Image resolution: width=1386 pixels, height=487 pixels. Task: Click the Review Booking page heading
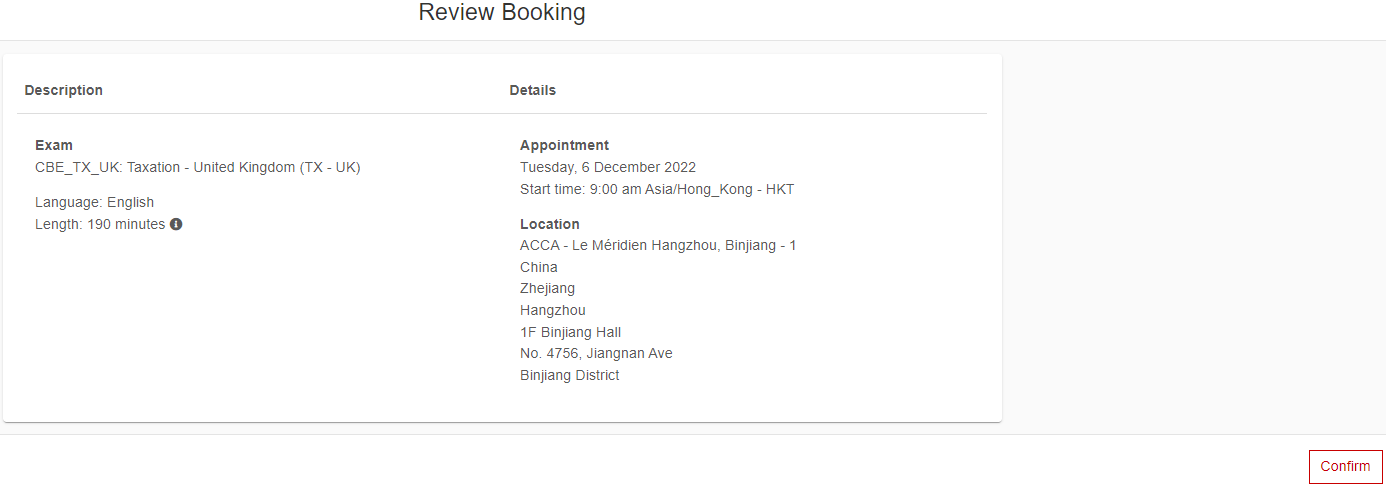[502, 13]
